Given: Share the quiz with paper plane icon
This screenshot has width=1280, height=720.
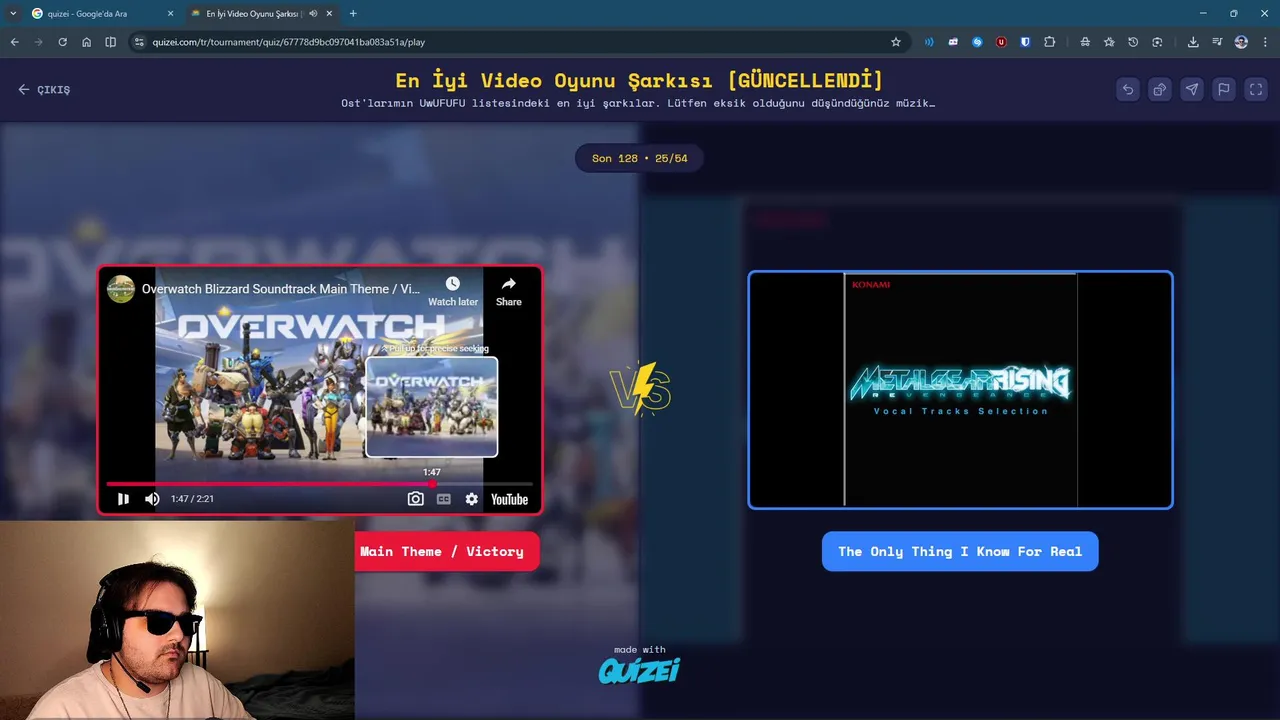Looking at the screenshot, I should point(1192,89).
